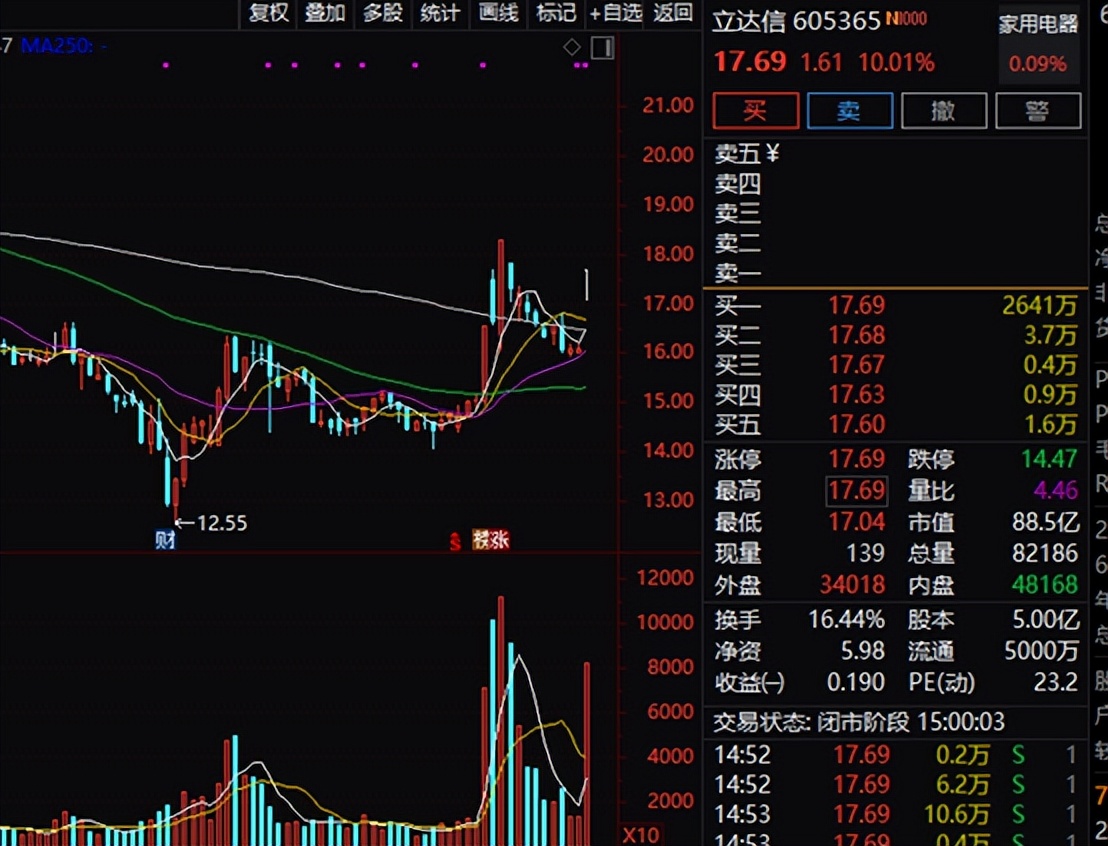Click the orange NI000 badge beside stock code
The width and height of the screenshot is (1108, 846).
point(906,18)
